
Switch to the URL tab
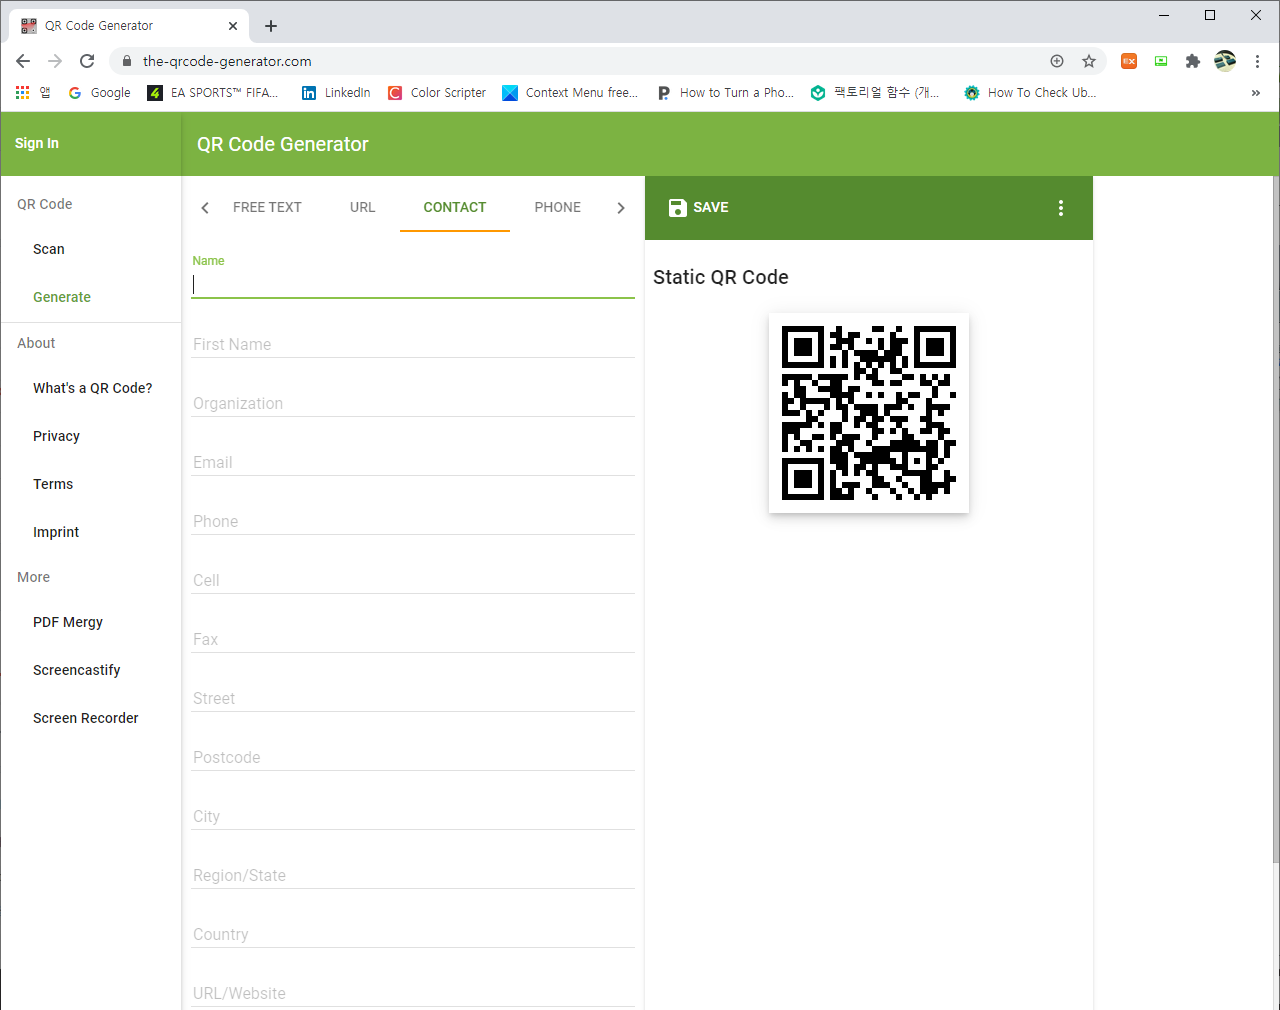(x=362, y=207)
